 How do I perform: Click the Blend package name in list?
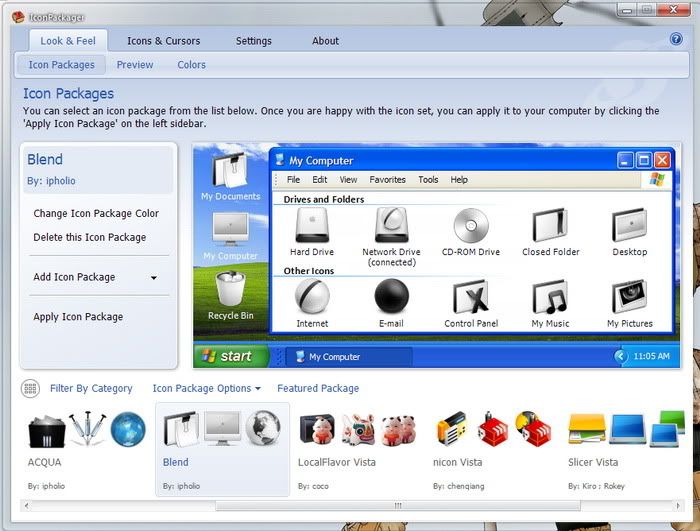click(x=175, y=462)
